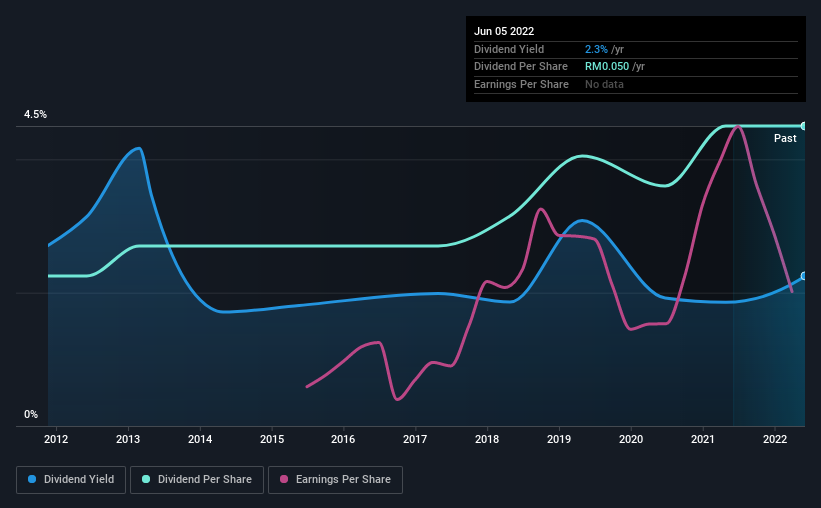Select the 2016 x-axis label
This screenshot has width=821, height=508.
pos(343,439)
